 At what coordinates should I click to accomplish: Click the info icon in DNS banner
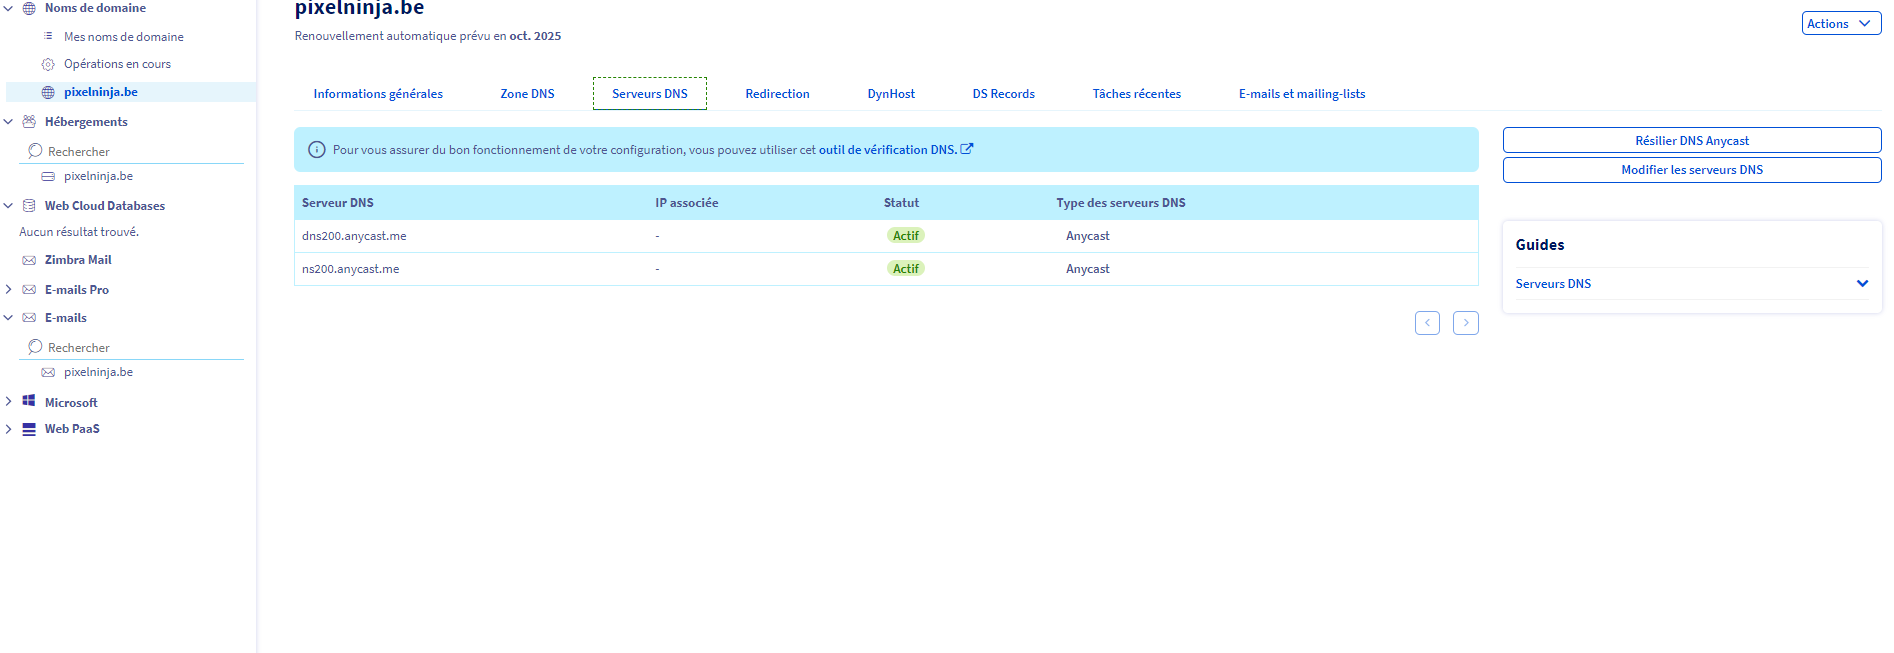317,150
